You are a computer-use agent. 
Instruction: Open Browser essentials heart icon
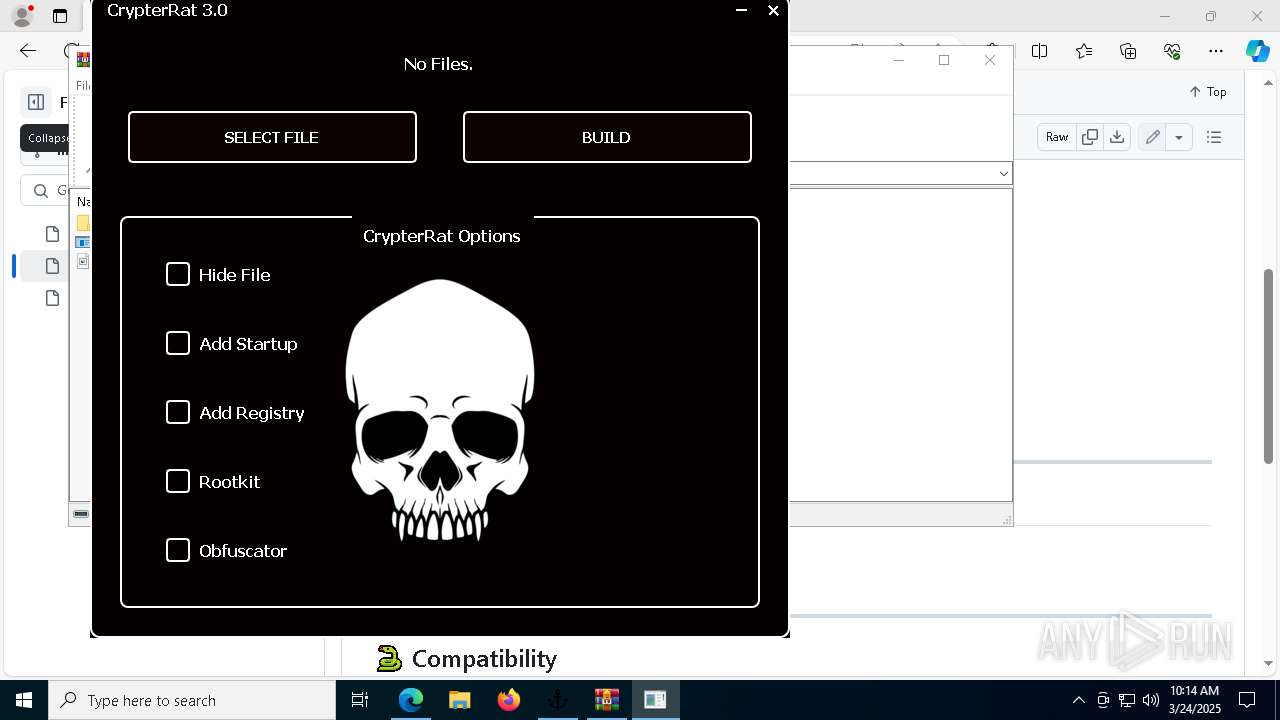click(x=1172, y=51)
